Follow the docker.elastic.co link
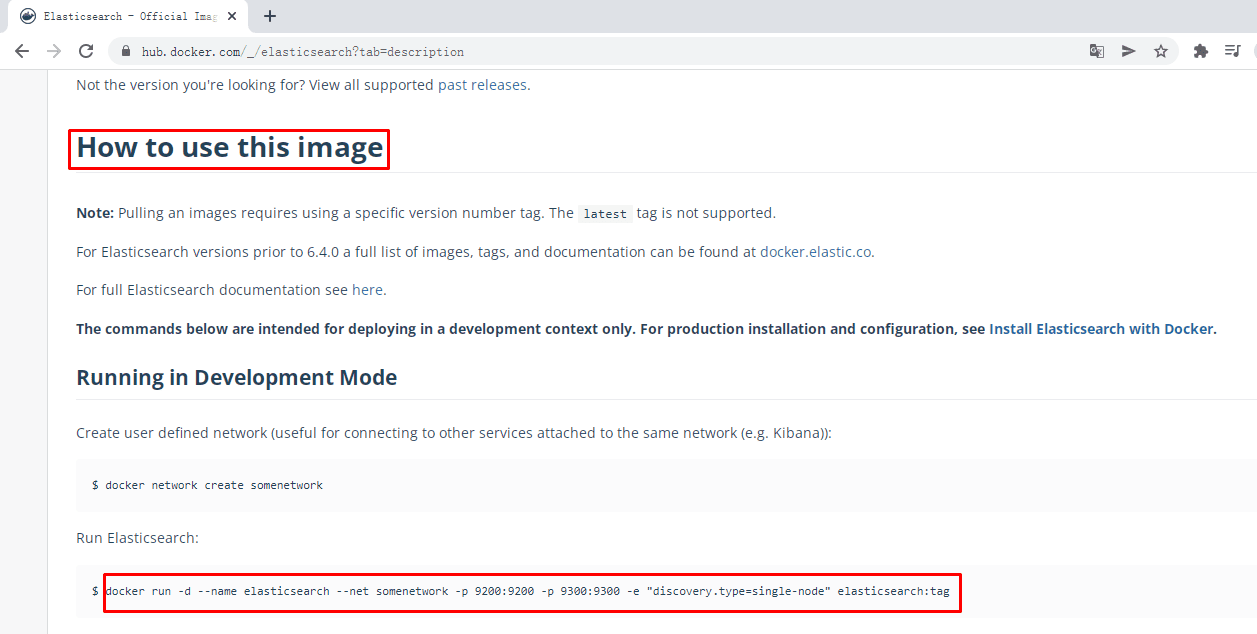1257x634 pixels. tap(816, 252)
